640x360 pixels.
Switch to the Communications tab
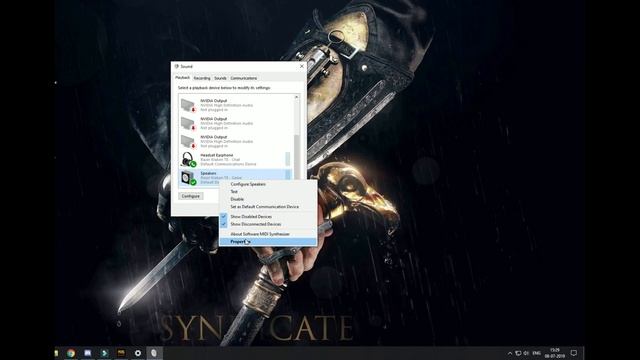click(244, 78)
